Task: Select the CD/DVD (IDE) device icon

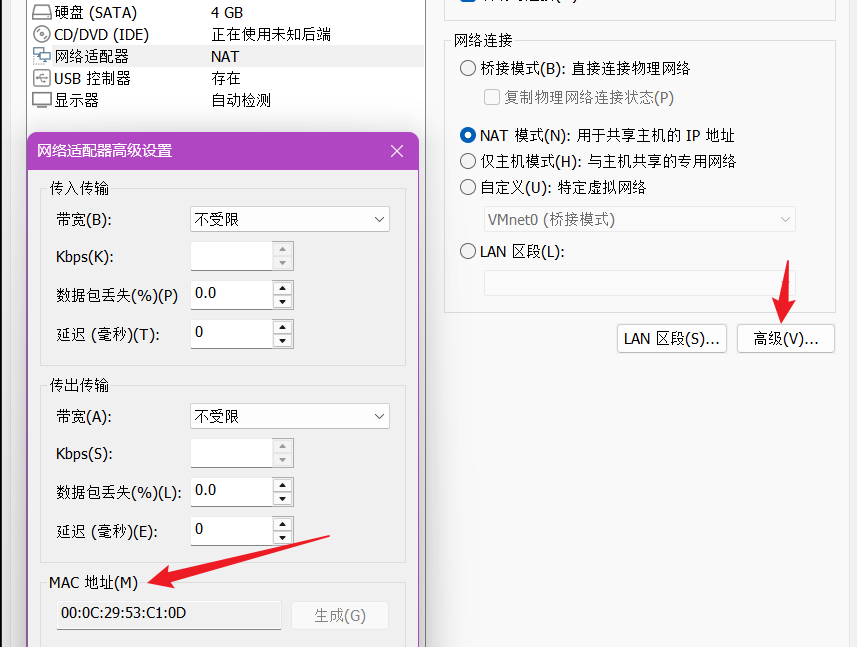Action: 42,34
